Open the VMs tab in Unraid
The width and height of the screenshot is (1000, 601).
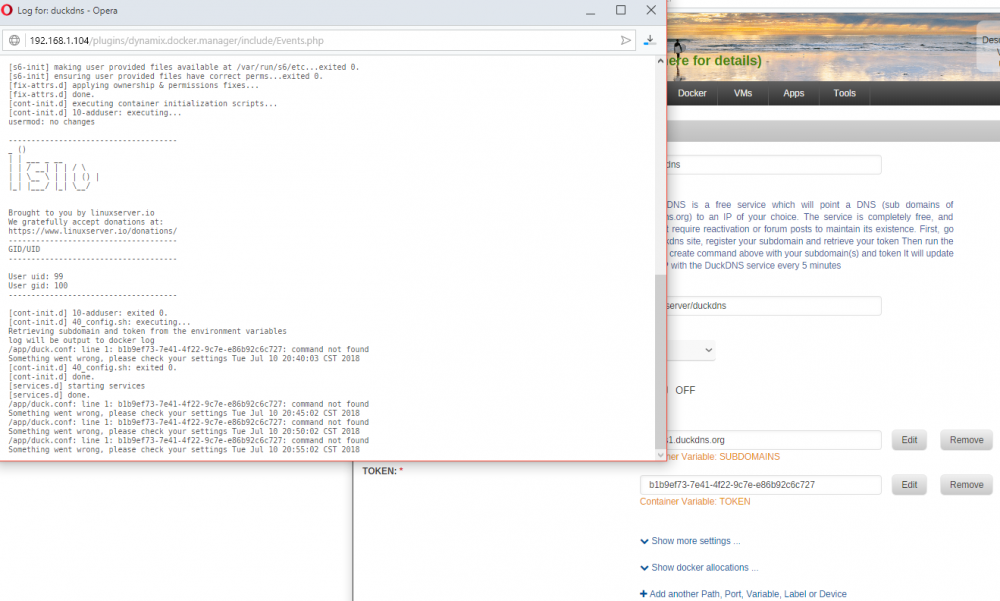click(x=742, y=93)
